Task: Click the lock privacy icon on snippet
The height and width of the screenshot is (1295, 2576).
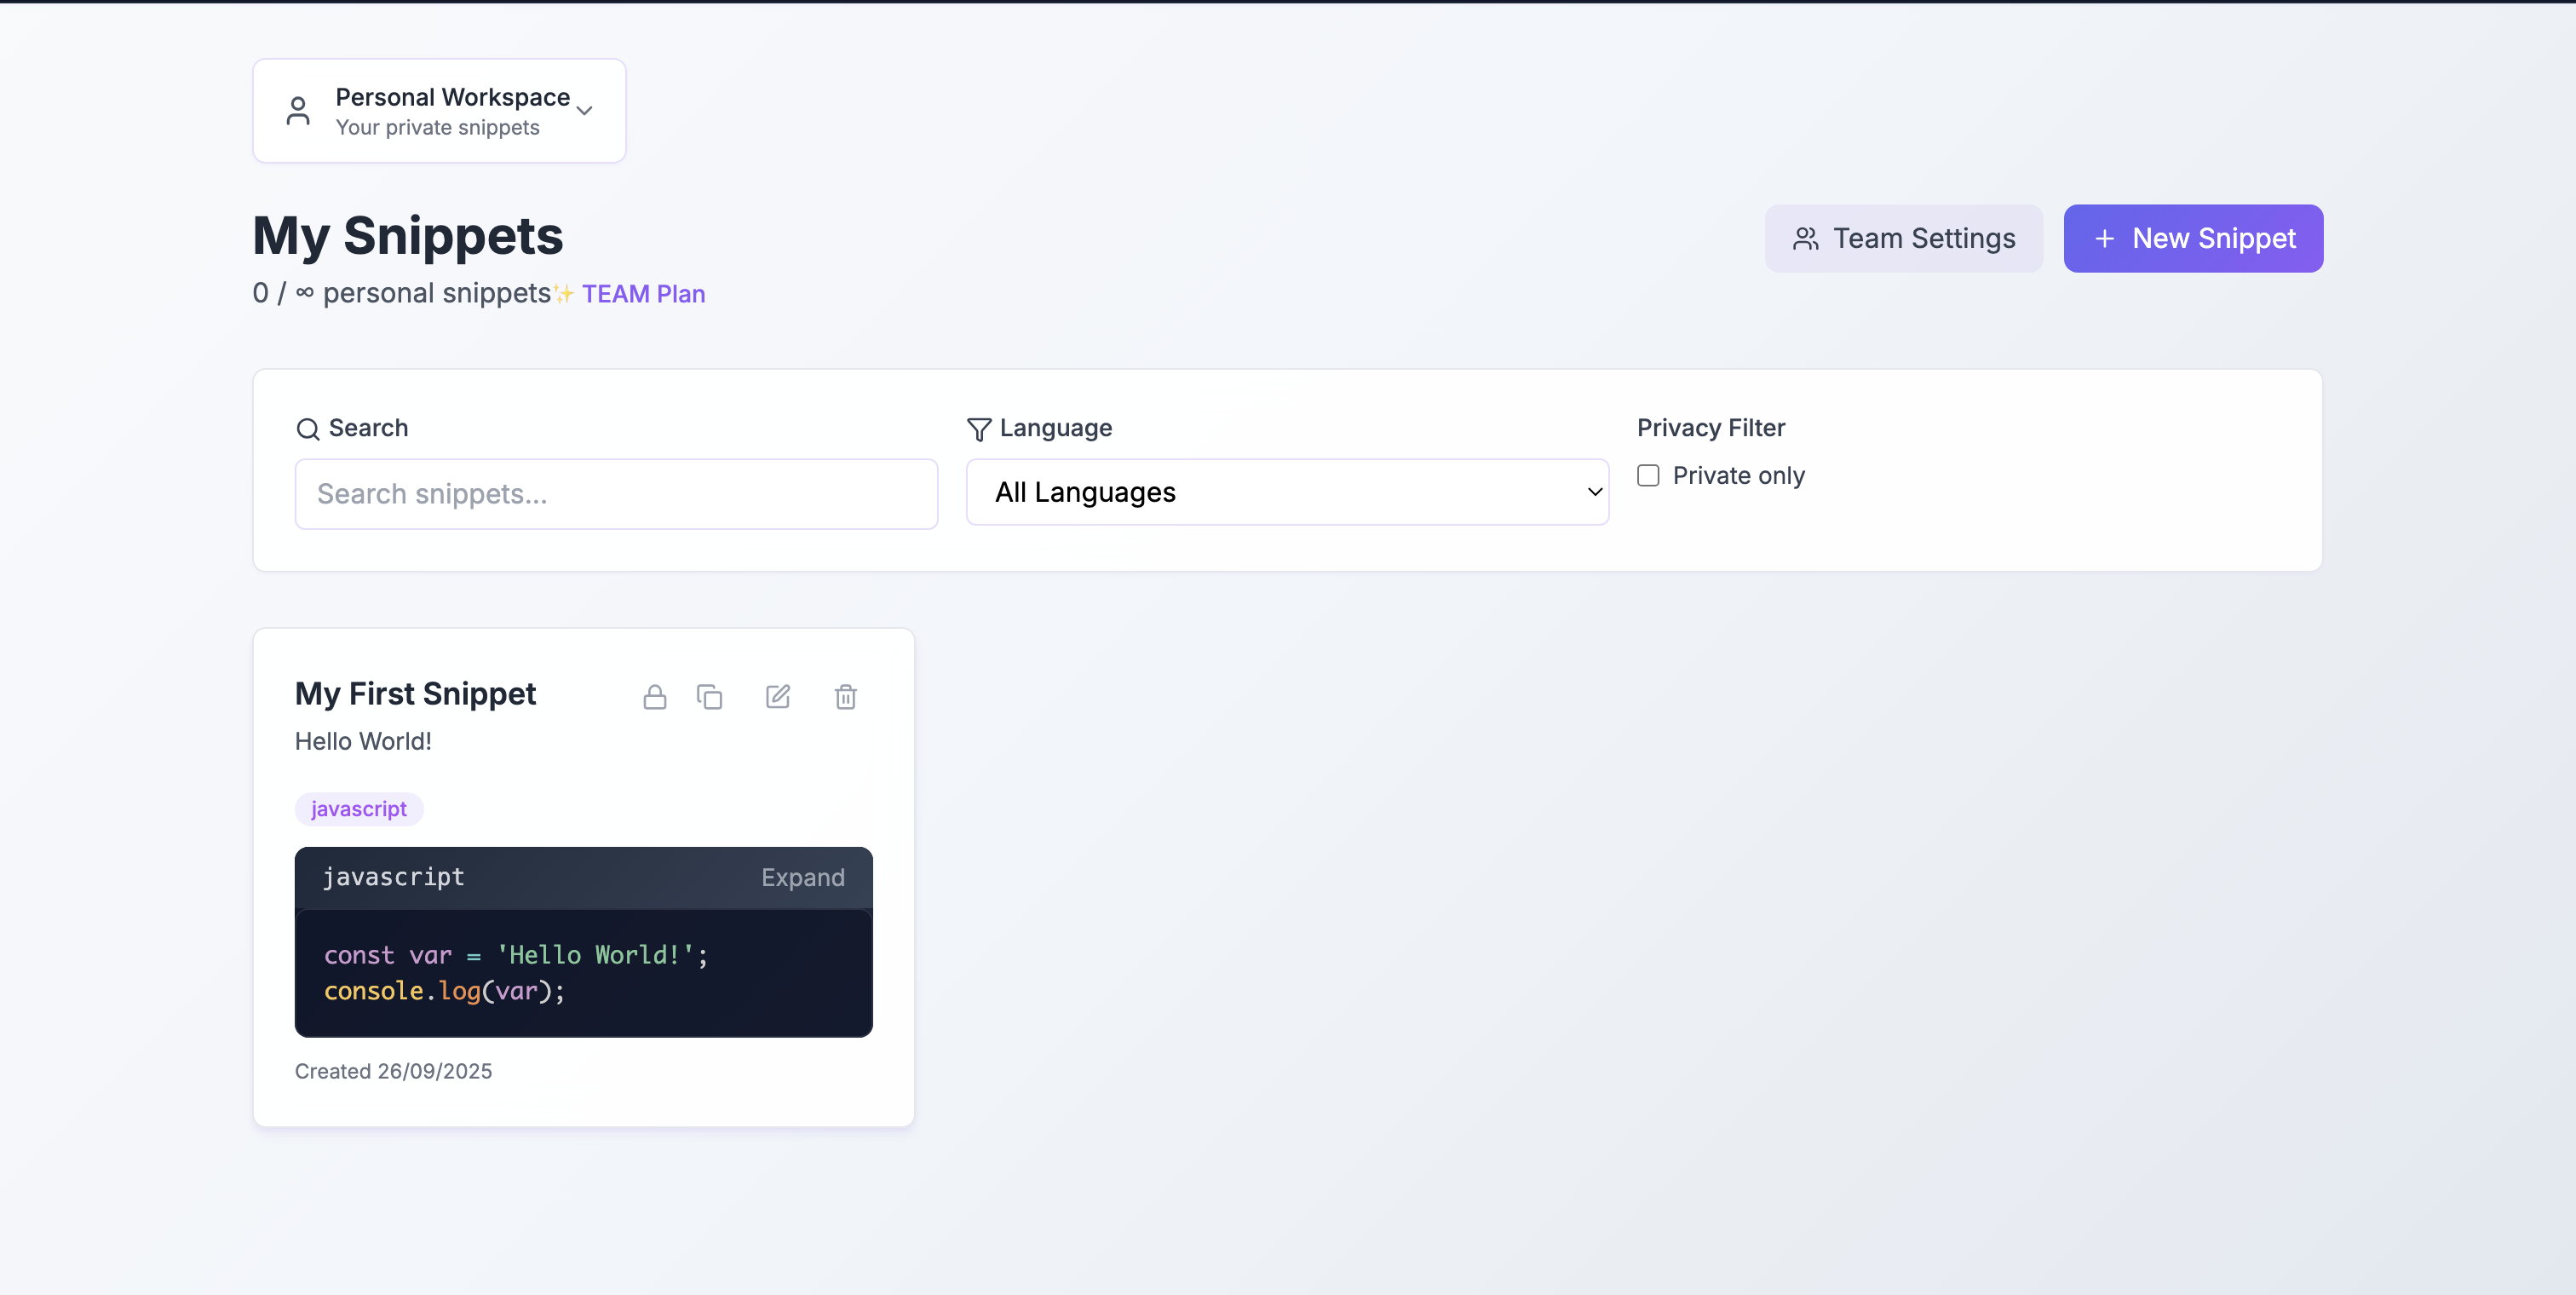Action: coord(655,697)
